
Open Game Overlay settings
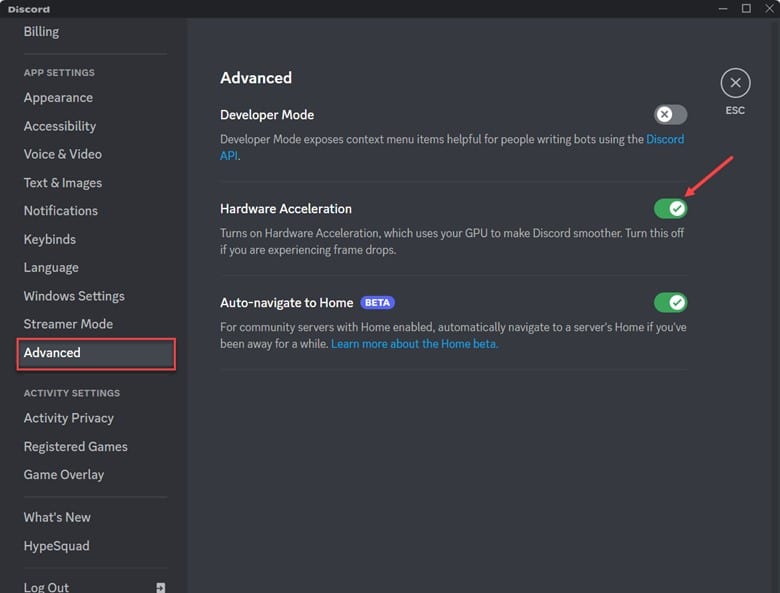(64, 475)
